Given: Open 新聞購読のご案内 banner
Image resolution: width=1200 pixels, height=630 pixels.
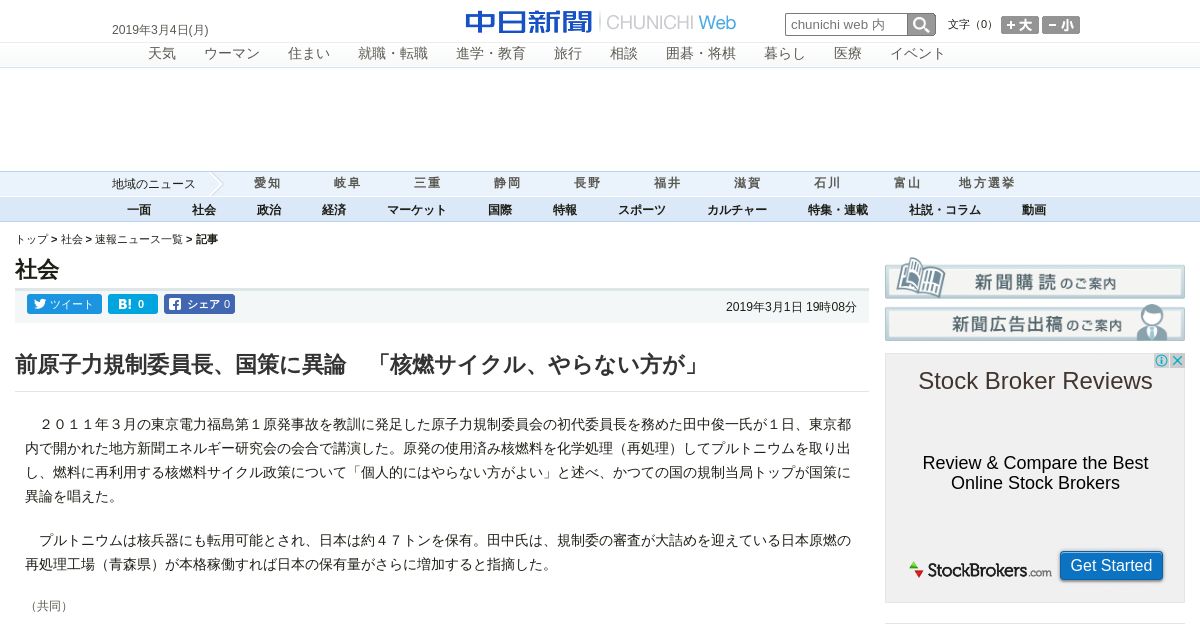Looking at the screenshot, I should [x=1035, y=280].
